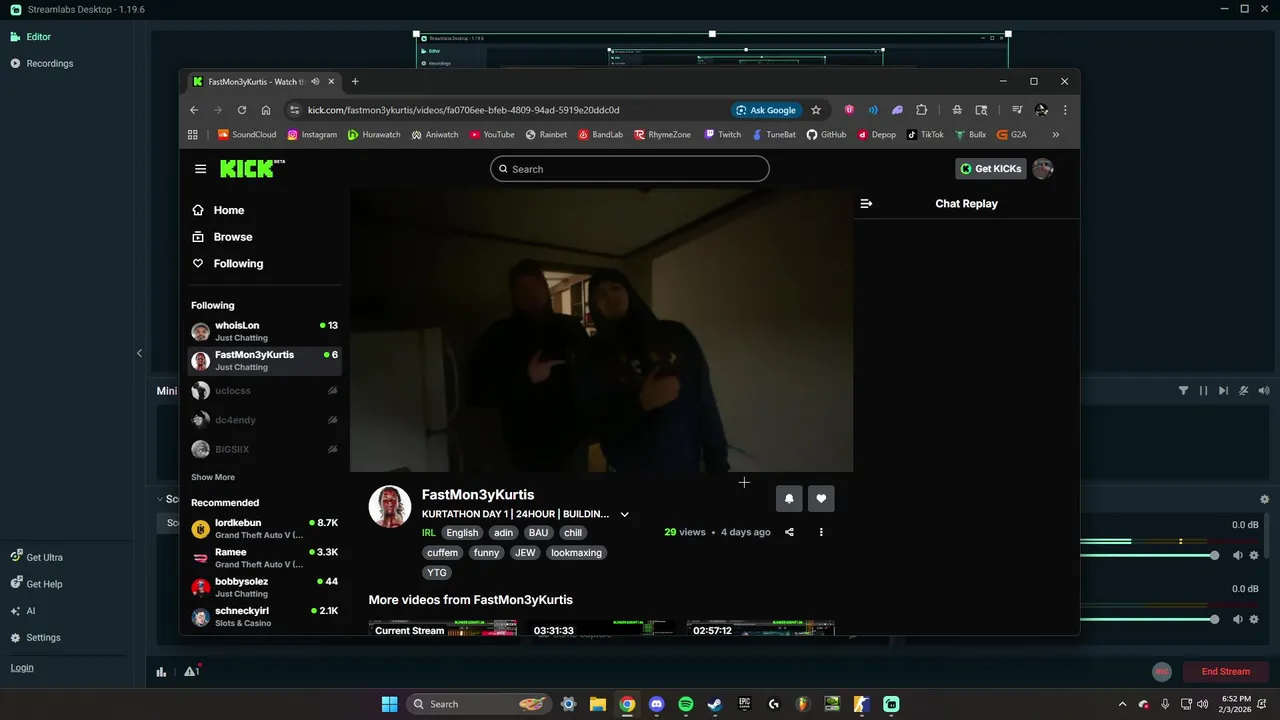The height and width of the screenshot is (720, 1280).
Task: Select the lordkebun recommended channel
Action: click(x=265, y=528)
